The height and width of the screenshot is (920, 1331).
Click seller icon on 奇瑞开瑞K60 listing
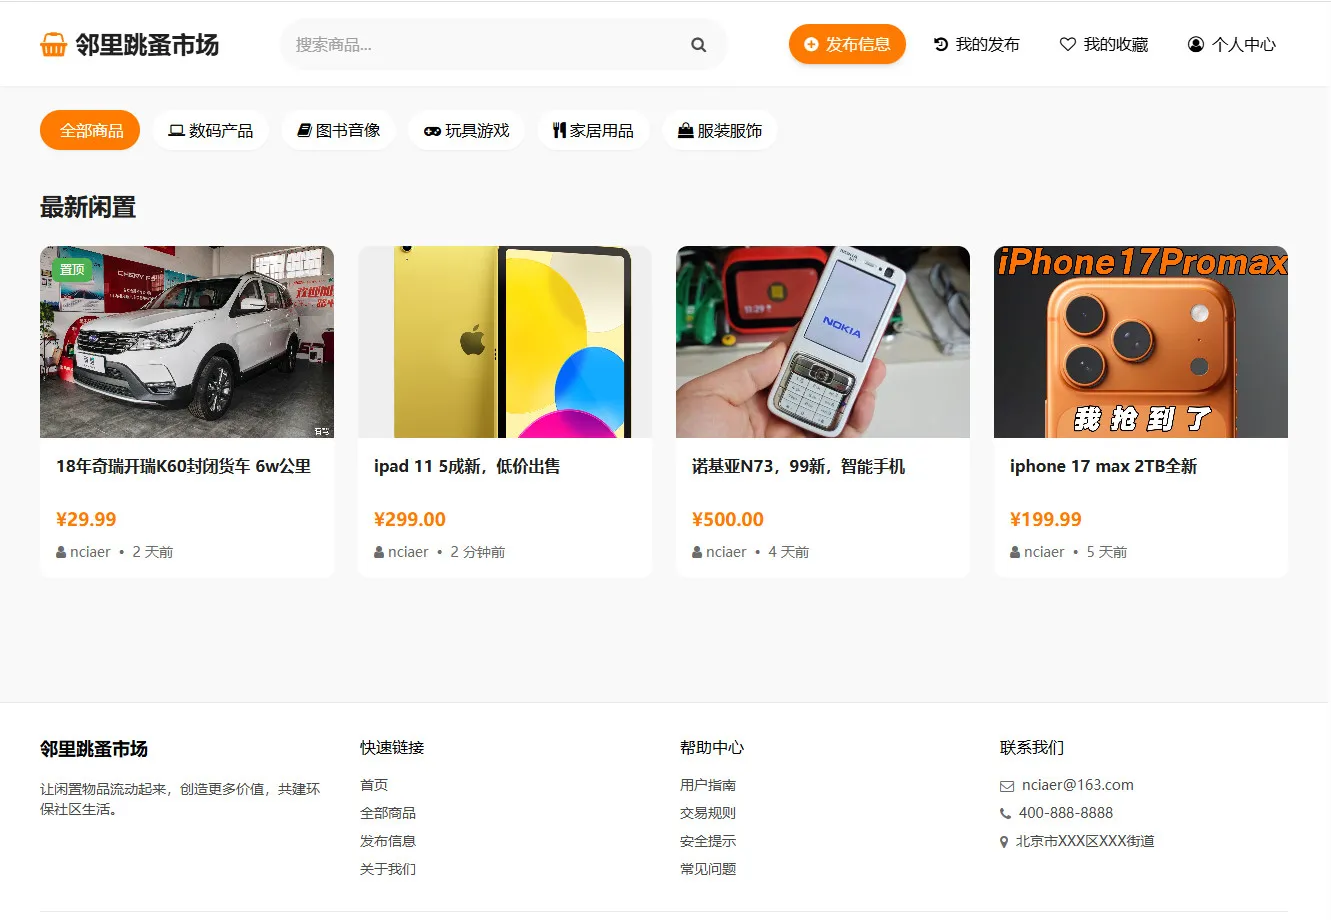click(x=61, y=552)
